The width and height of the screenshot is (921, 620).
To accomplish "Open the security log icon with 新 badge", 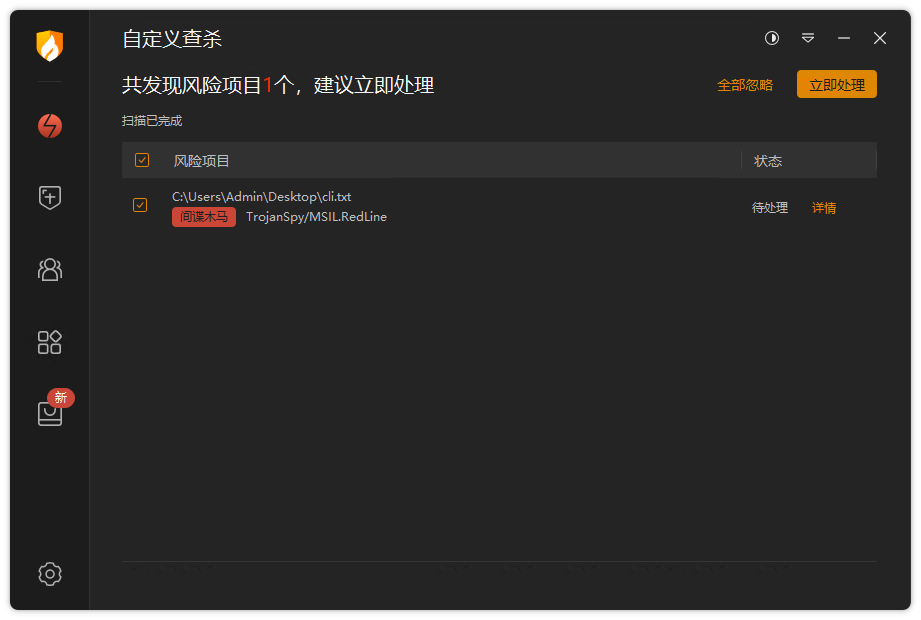I will [49, 412].
